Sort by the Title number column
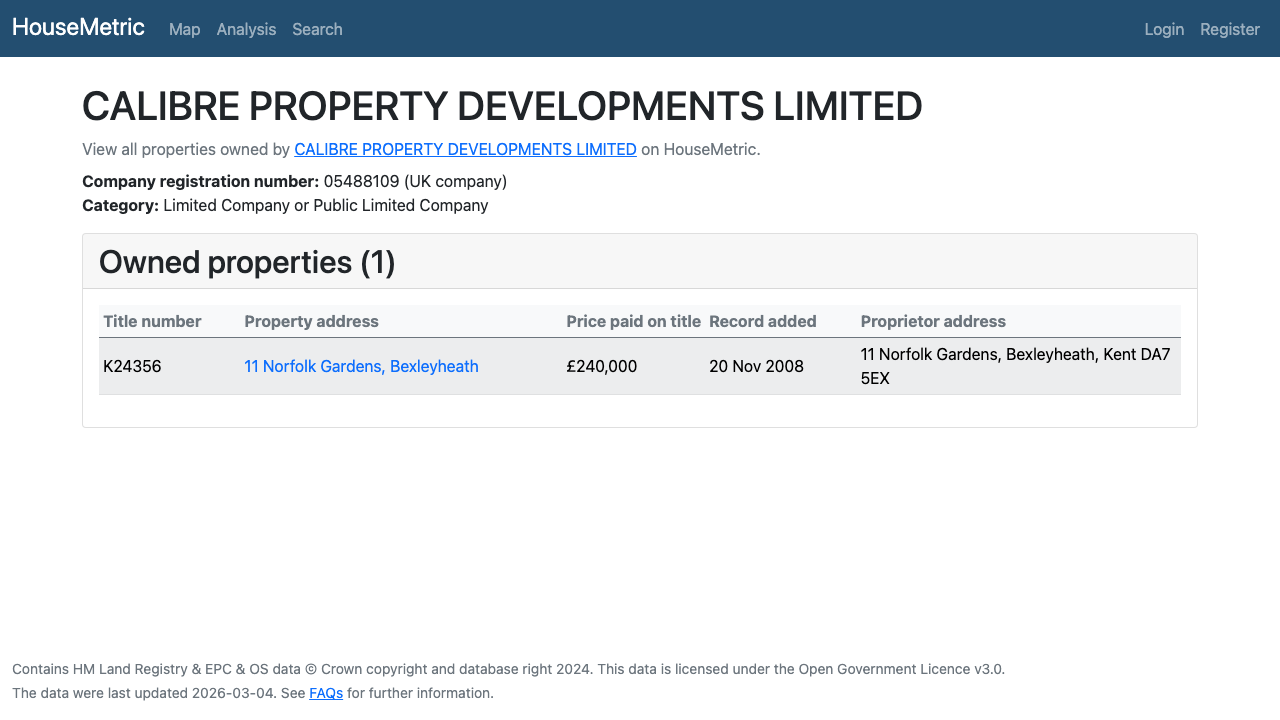This screenshot has height=720, width=1280. click(x=152, y=321)
